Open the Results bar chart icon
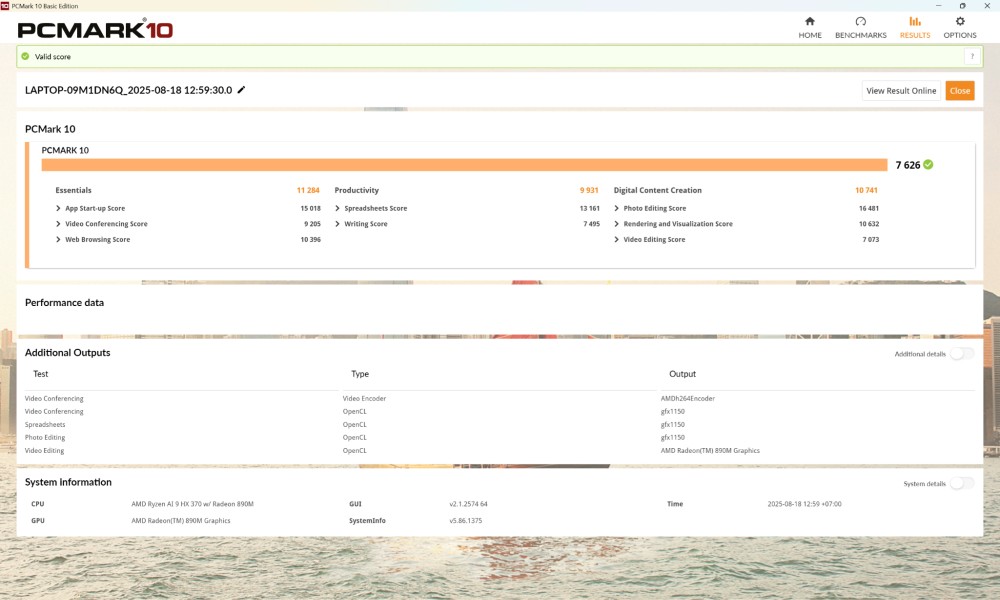The width and height of the screenshot is (1000, 600). [915, 21]
